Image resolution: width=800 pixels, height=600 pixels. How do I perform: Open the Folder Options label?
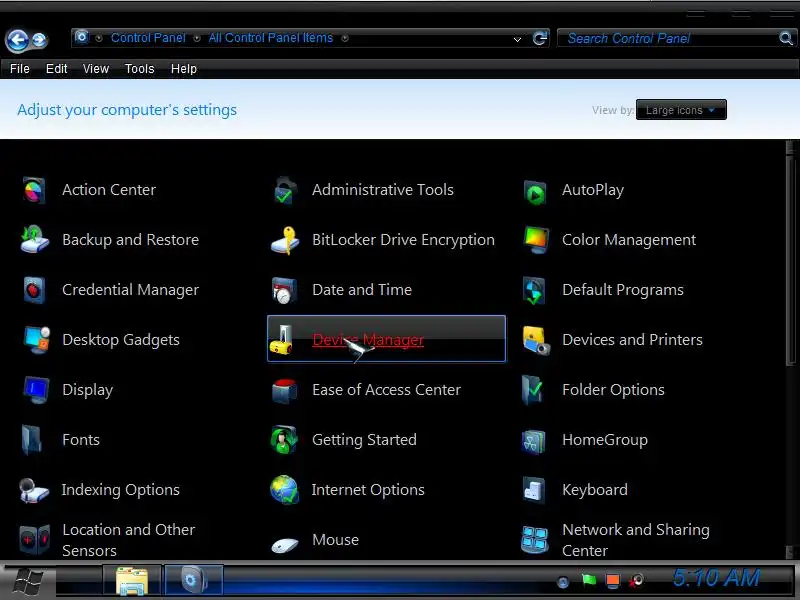click(613, 390)
